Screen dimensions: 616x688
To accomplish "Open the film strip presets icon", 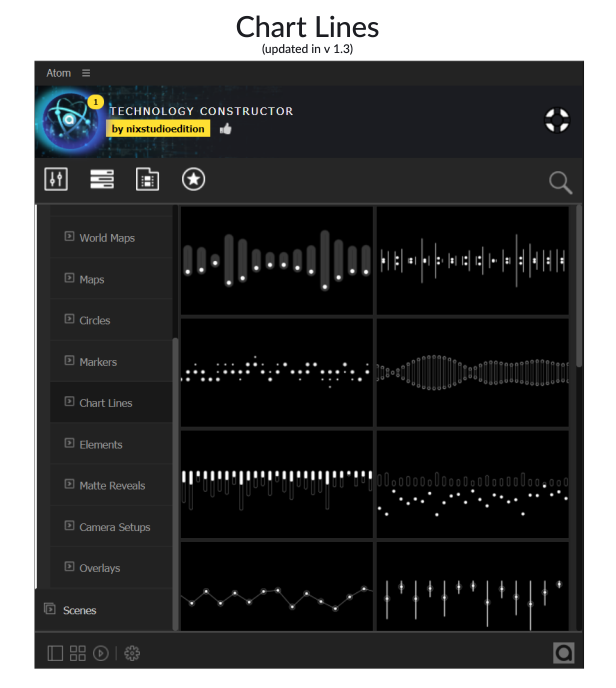I will click(147, 180).
